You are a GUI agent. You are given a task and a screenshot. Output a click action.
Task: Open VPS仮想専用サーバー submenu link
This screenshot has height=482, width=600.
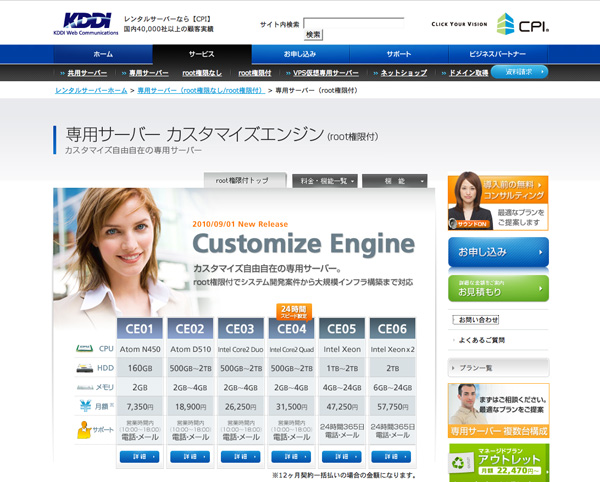coord(326,73)
